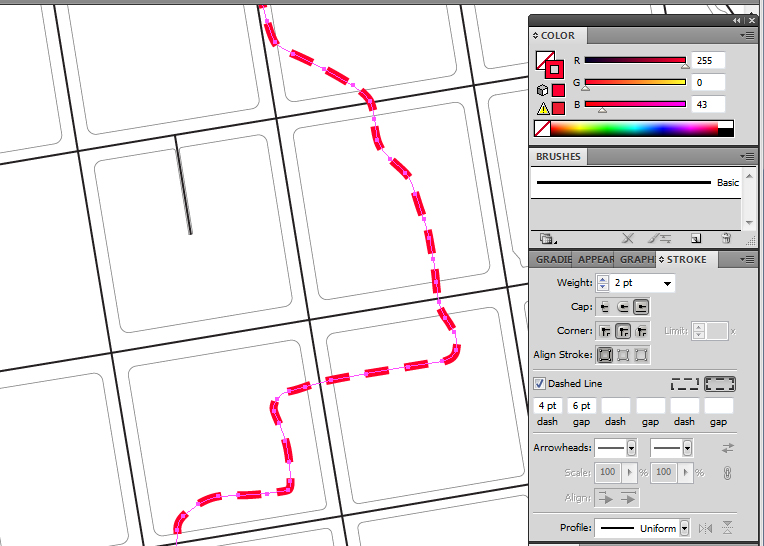The width and height of the screenshot is (764, 546).
Task: Click the G value field 0
Action: point(708,82)
